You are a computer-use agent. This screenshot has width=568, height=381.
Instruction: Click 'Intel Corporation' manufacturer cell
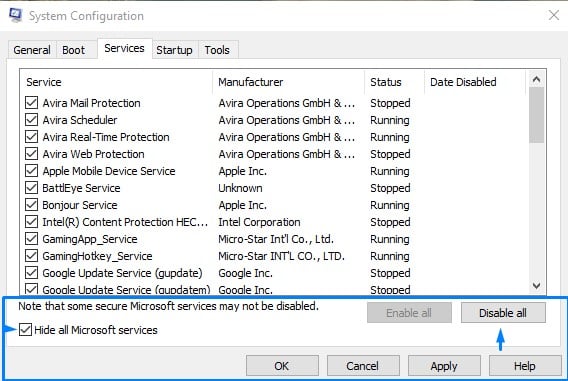point(259,222)
